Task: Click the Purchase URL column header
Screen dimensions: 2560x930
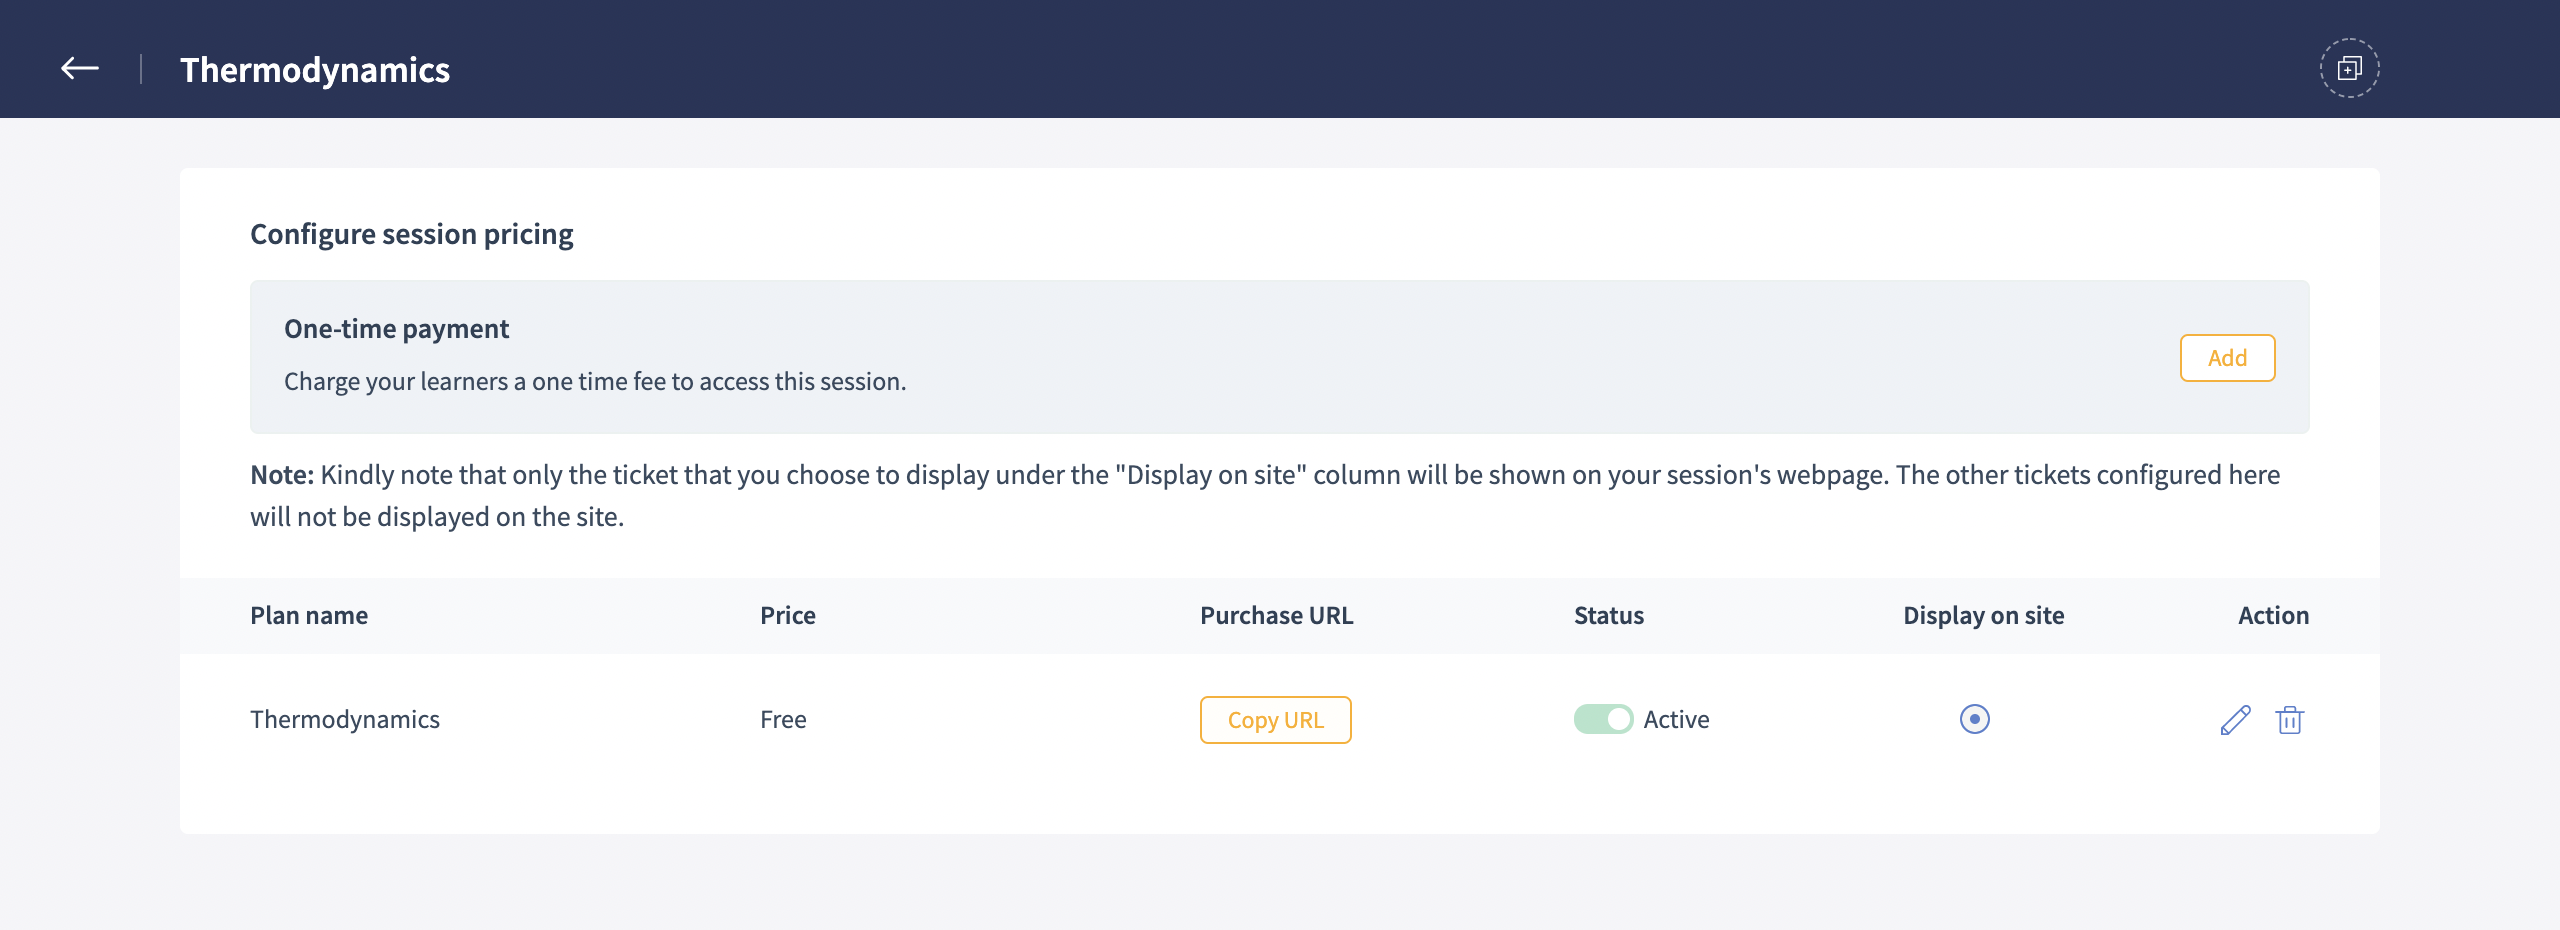Action: (x=1276, y=616)
